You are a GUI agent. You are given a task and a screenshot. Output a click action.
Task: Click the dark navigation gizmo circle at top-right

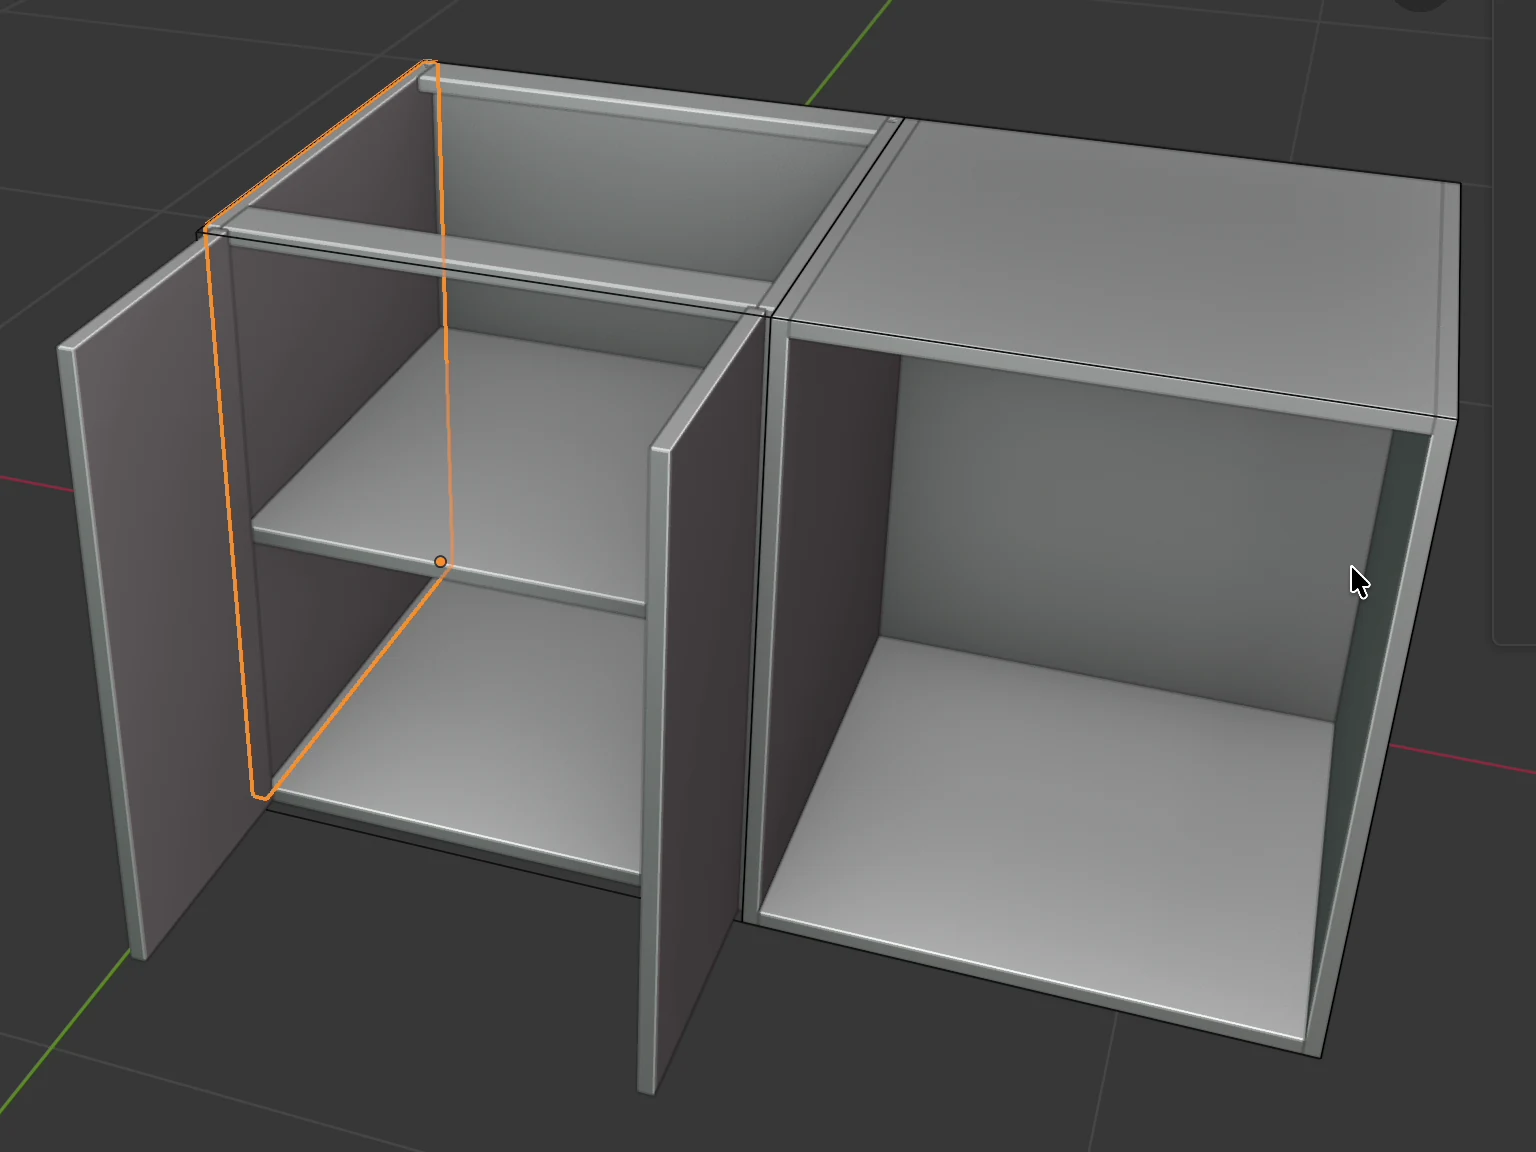click(1421, 3)
